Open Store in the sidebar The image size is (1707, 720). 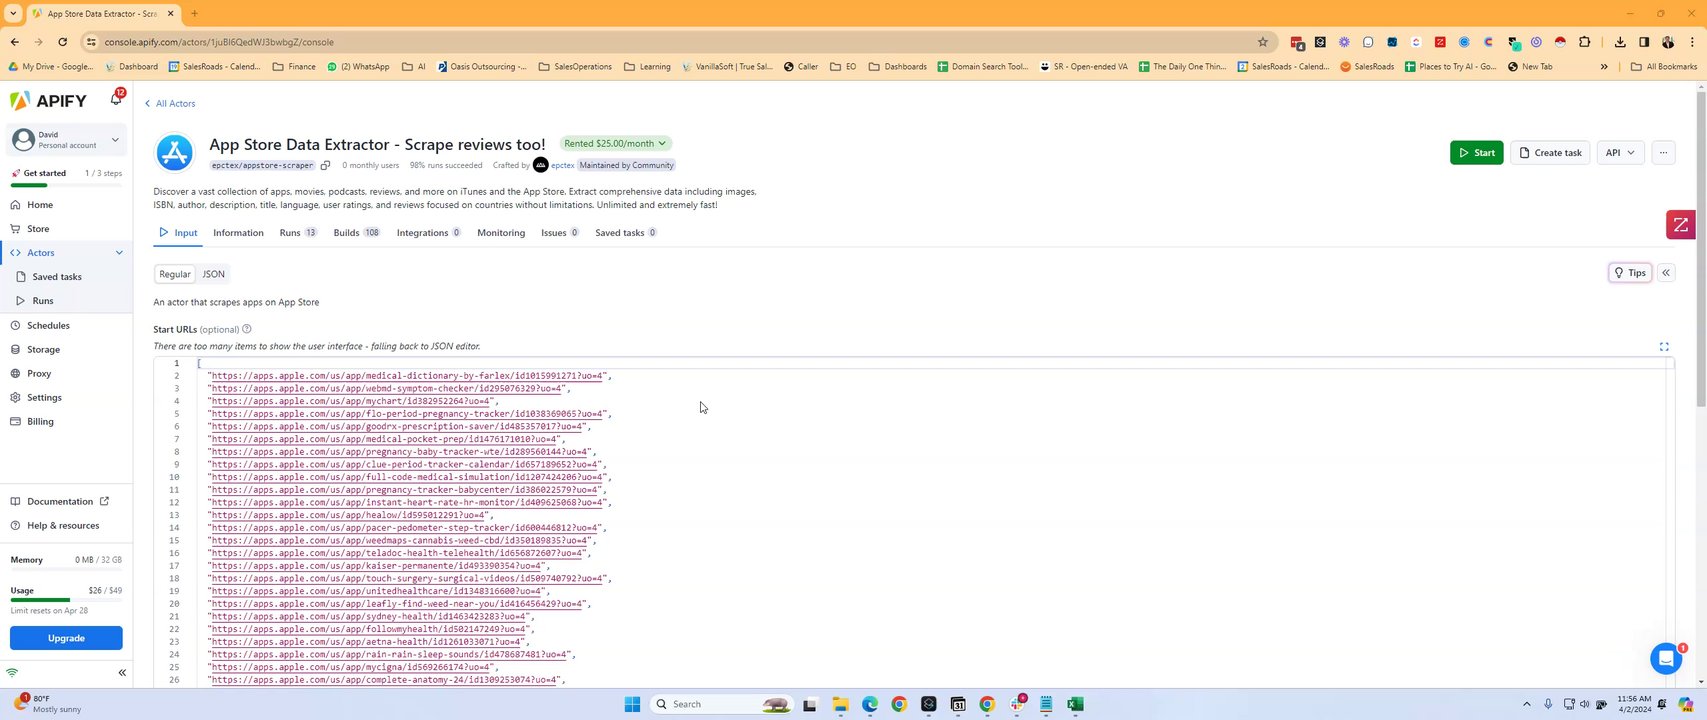click(38, 229)
